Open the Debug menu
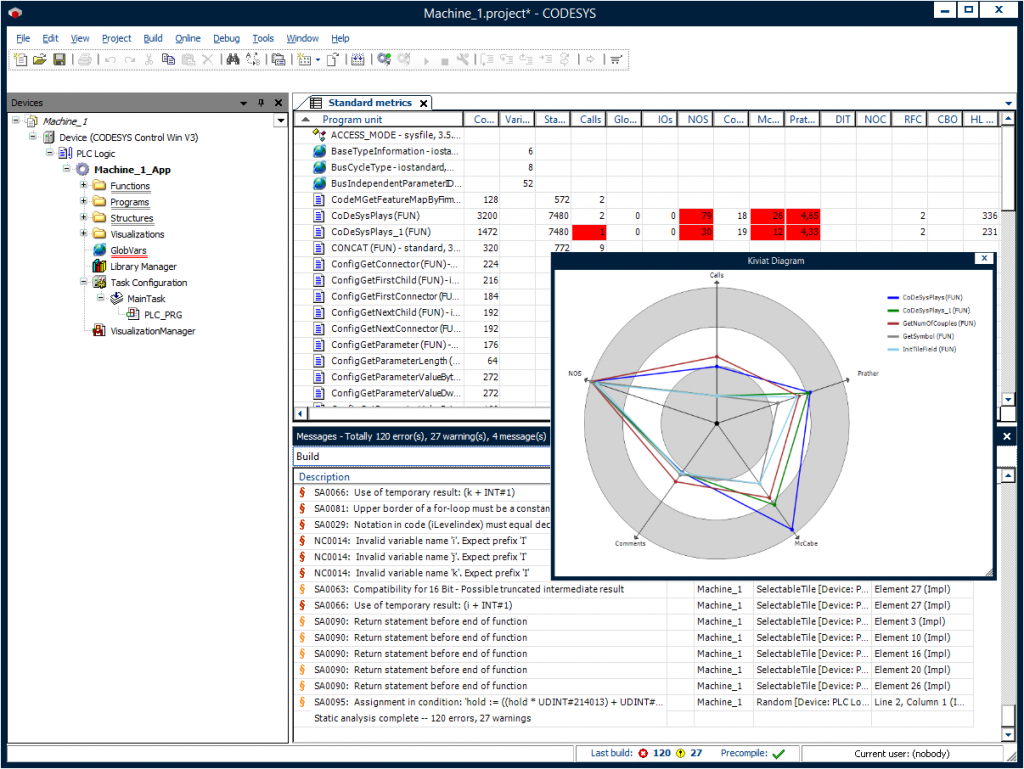Screen dimensions: 1024x769 coord(226,38)
